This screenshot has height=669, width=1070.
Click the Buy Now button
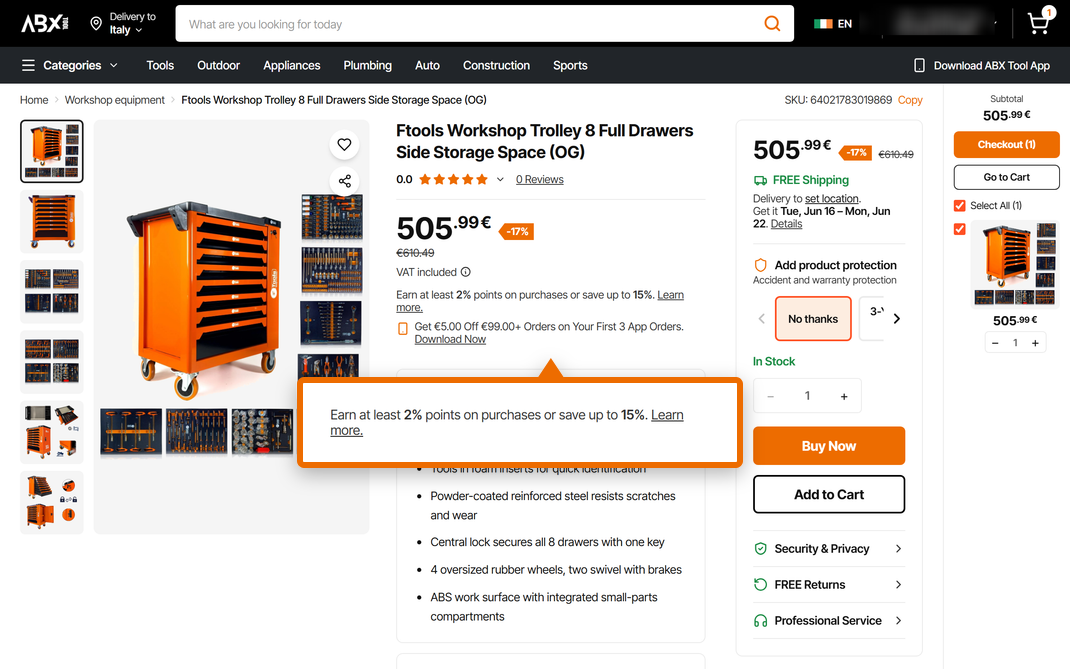828,446
